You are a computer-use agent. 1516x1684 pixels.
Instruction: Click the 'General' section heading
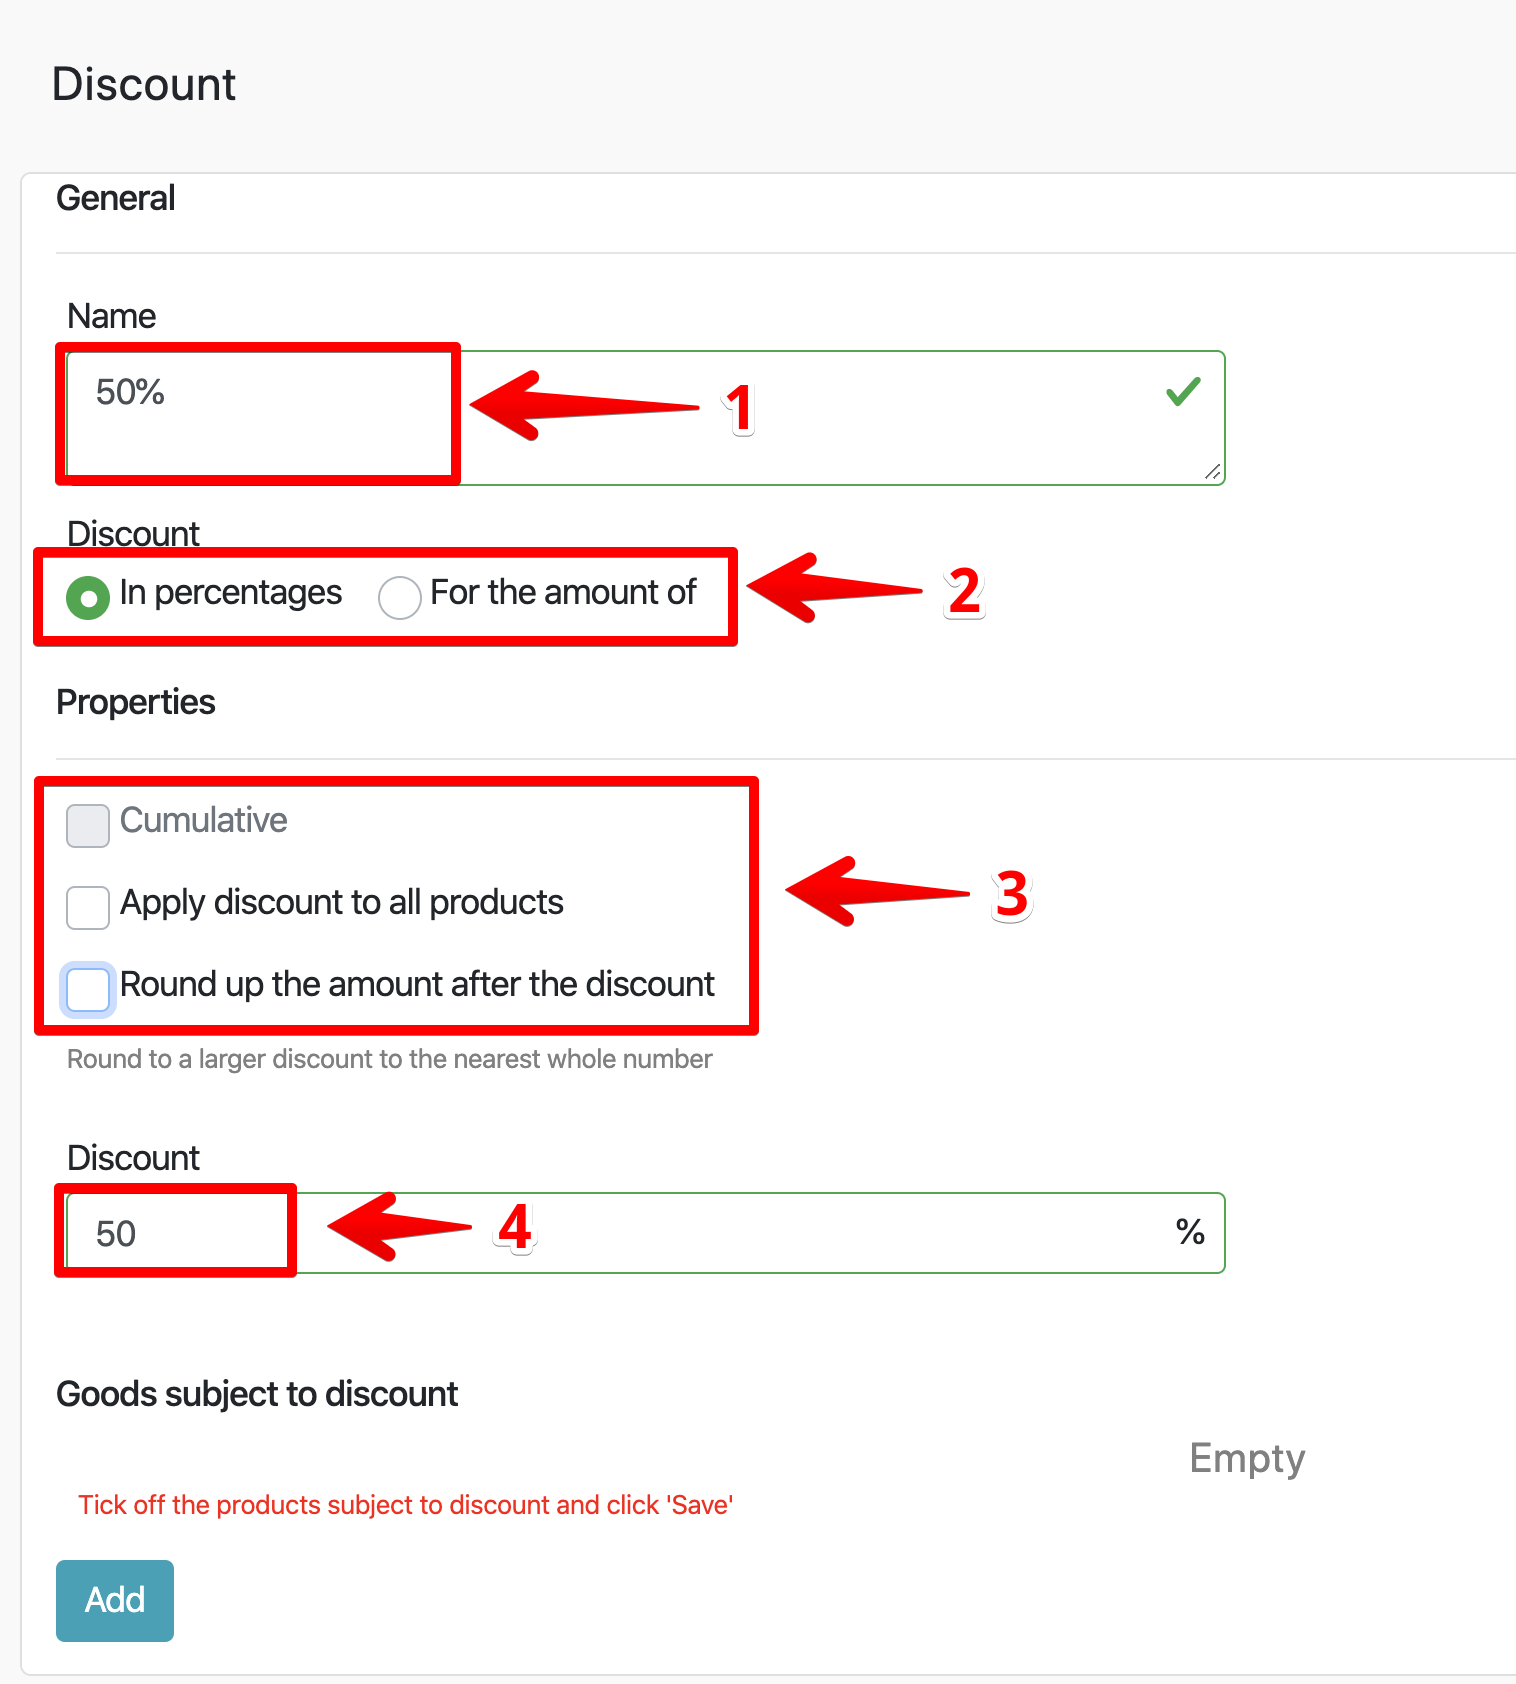(116, 198)
